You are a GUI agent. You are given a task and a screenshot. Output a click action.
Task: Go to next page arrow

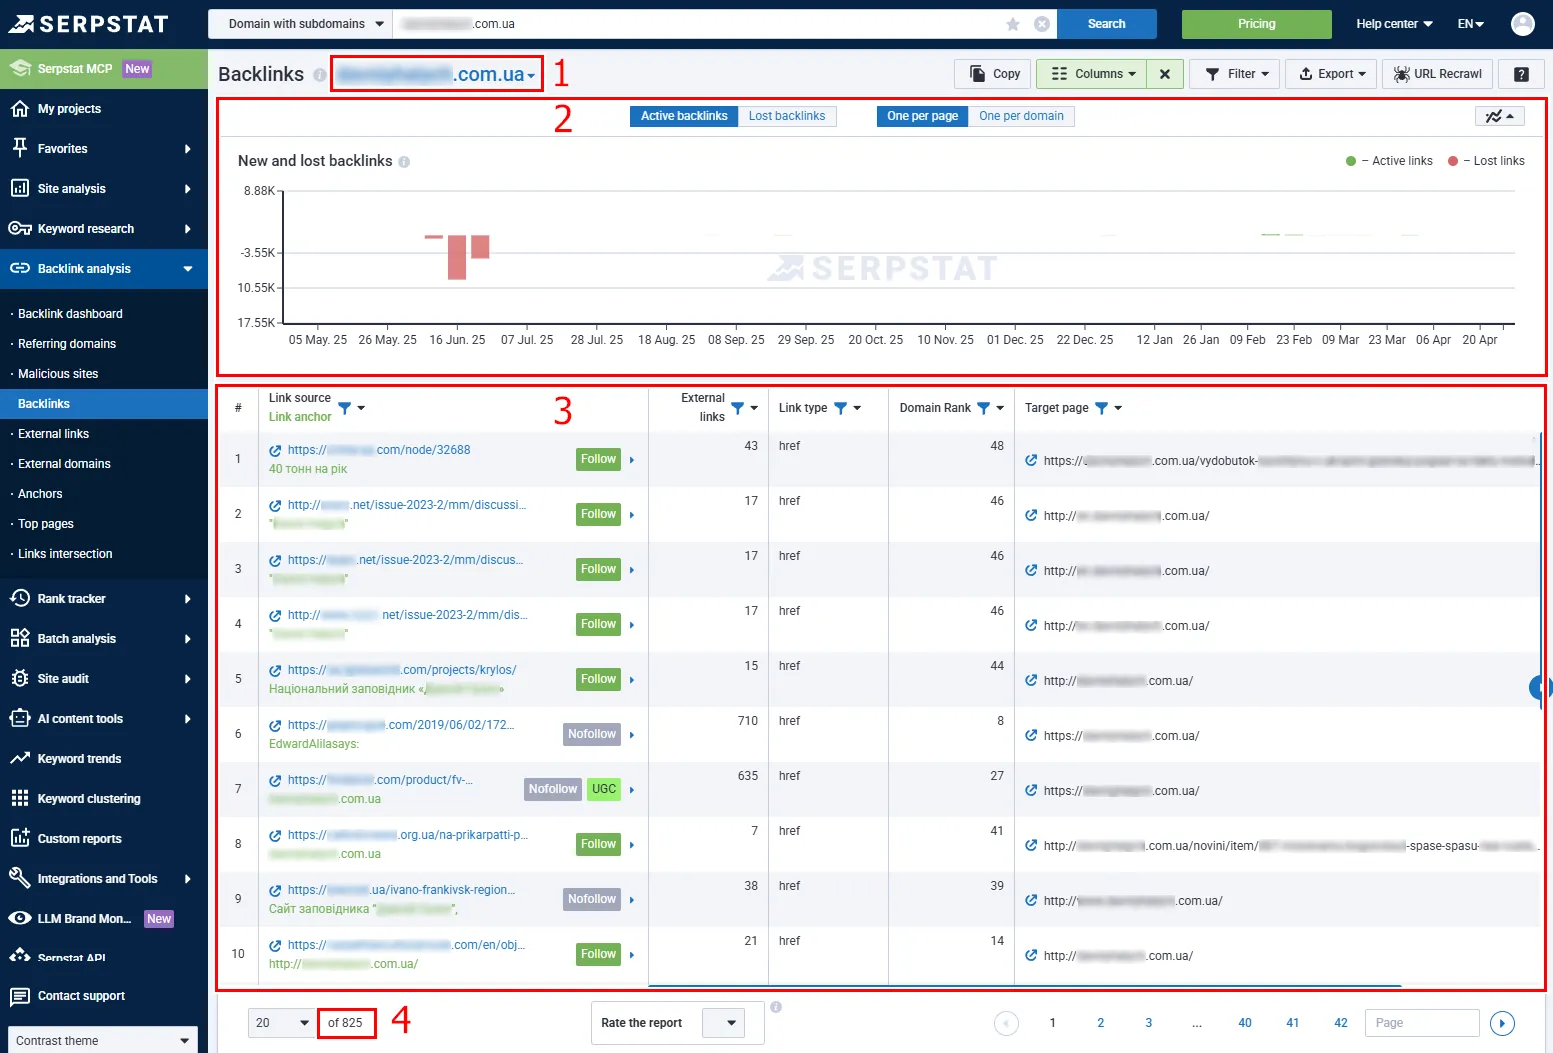coord(1502,1023)
